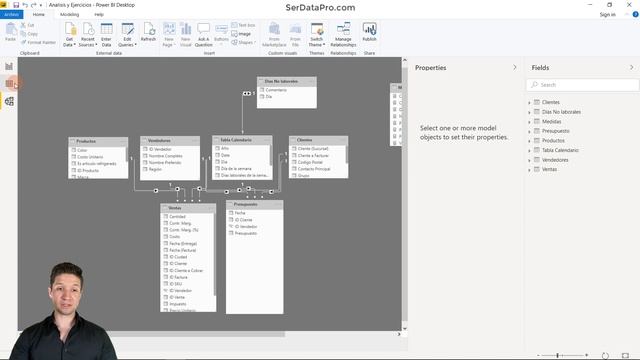Switch to Data view

click(x=9, y=83)
